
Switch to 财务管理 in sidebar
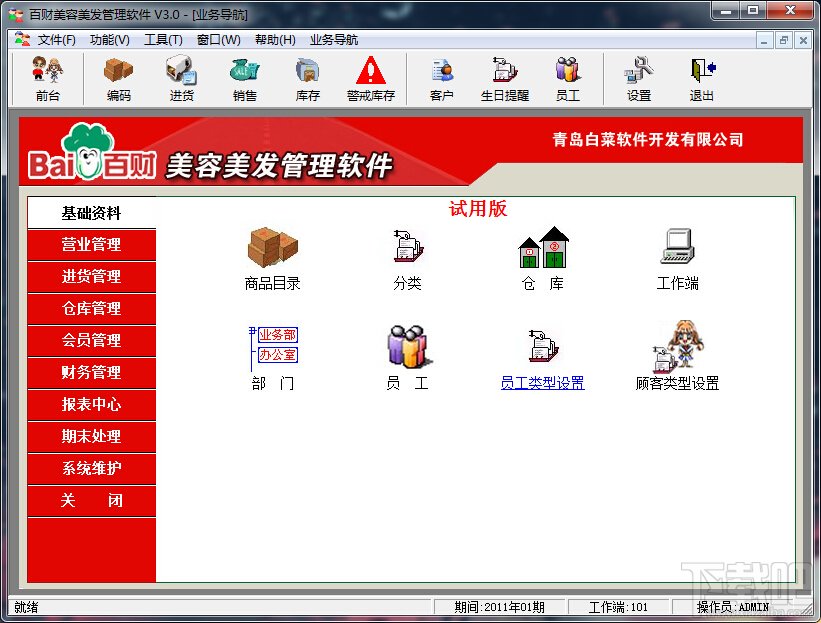click(x=92, y=372)
